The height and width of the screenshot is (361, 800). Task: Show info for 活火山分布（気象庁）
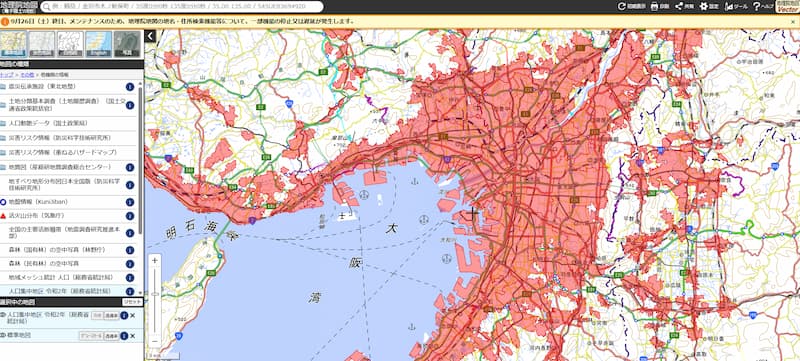130,216
